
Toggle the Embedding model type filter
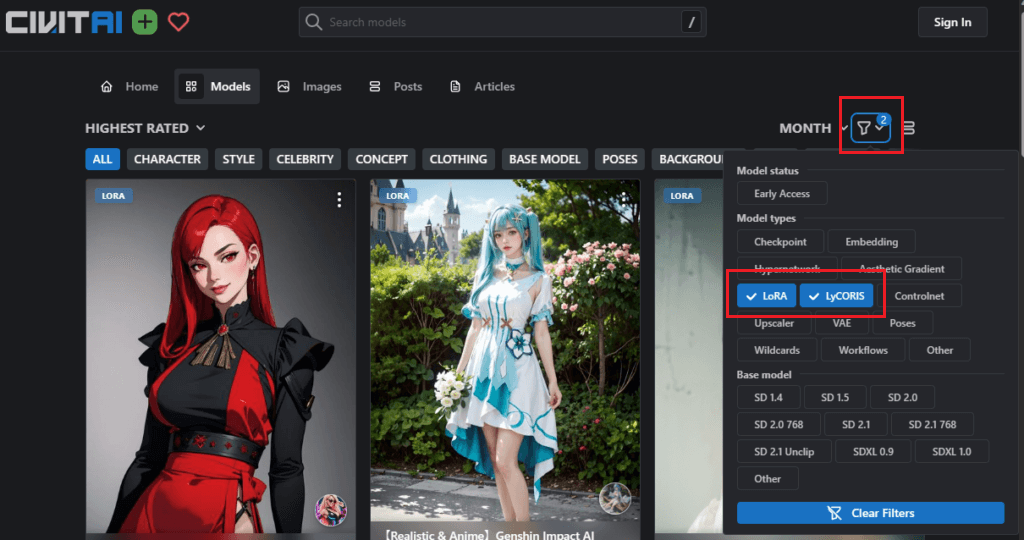[871, 242]
